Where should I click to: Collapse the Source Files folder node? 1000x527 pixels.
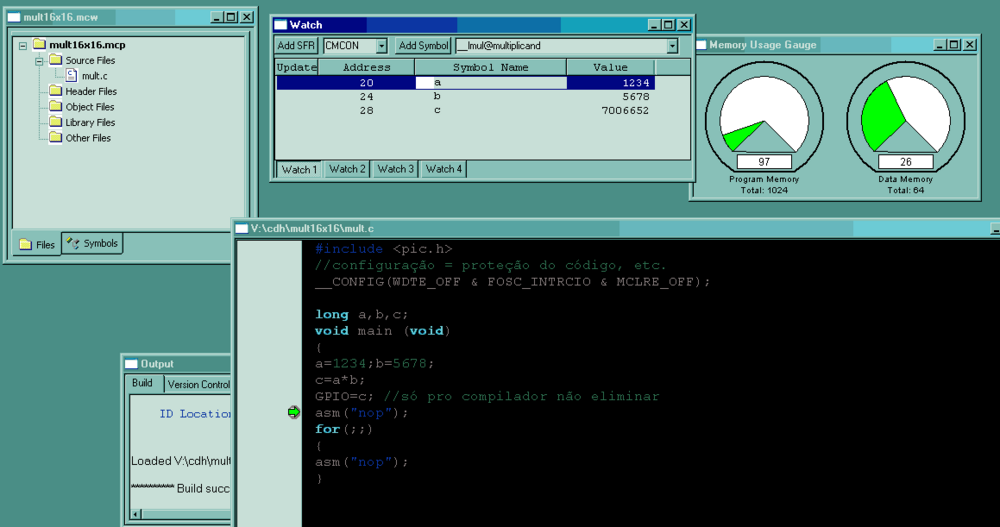click(38, 61)
